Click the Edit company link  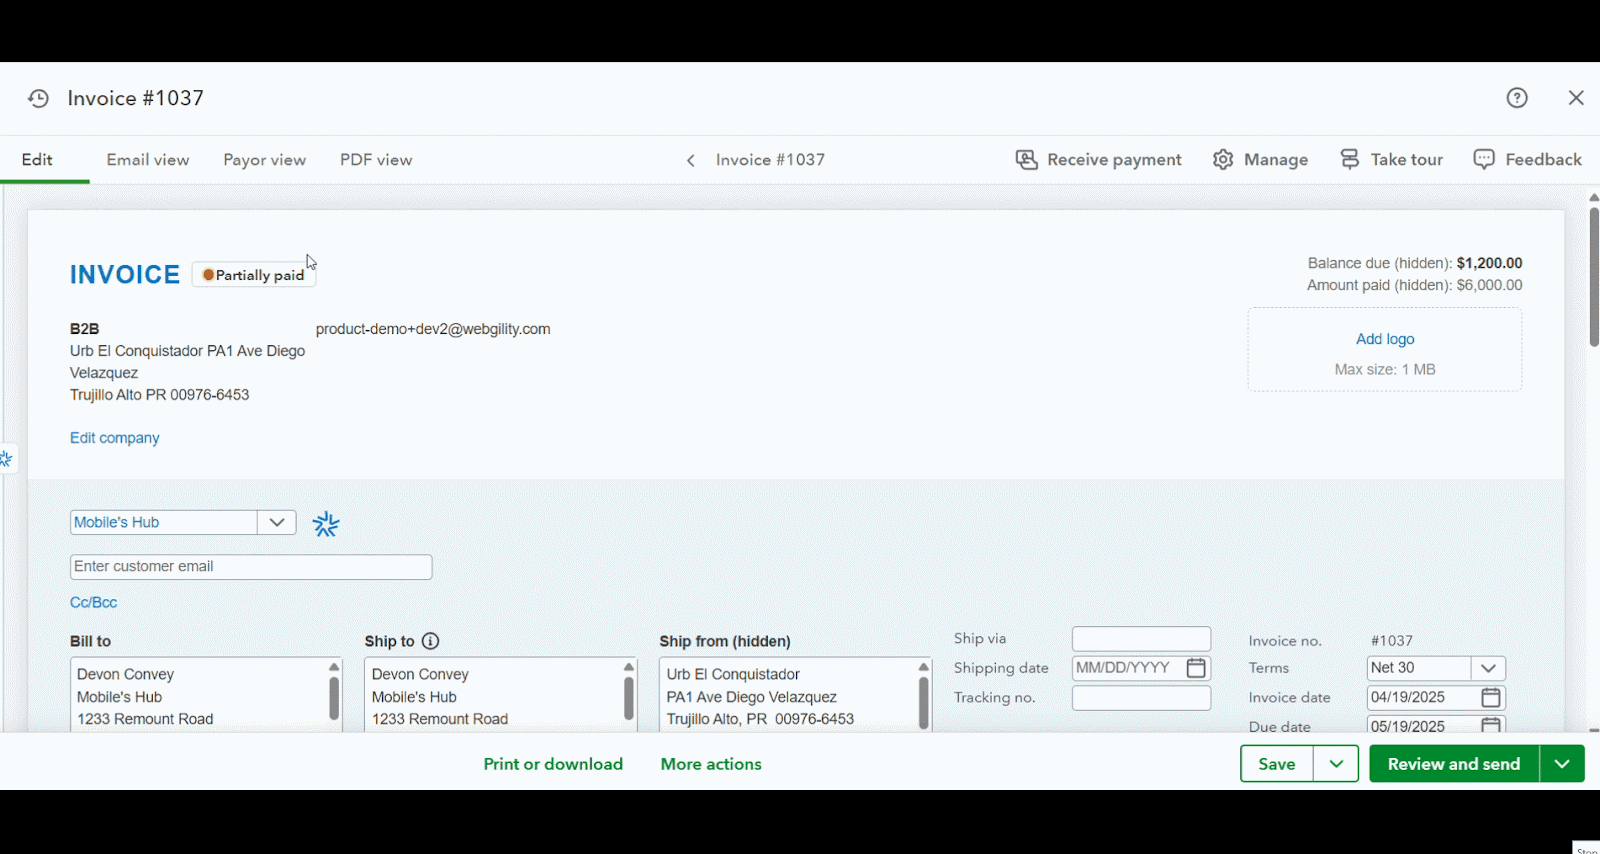115,438
